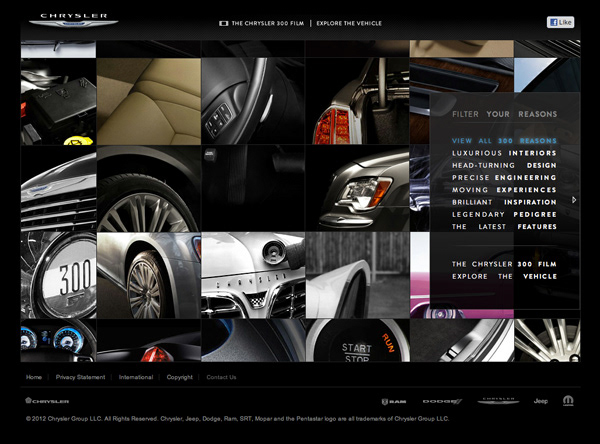Click the Chrysler wing logo in header
Image resolution: width=600 pixels, height=444 pixels.
73,20
